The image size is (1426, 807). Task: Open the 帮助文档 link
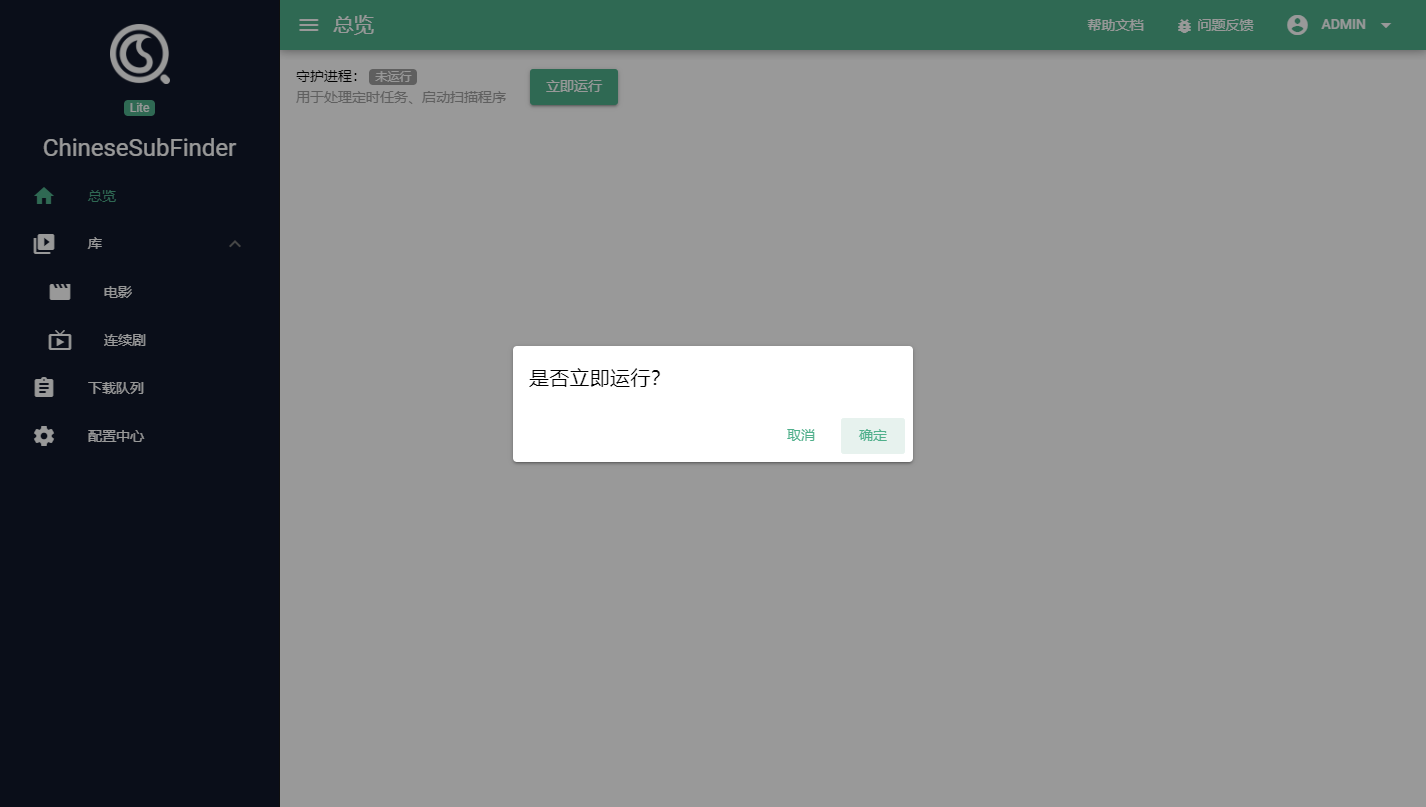(1115, 25)
